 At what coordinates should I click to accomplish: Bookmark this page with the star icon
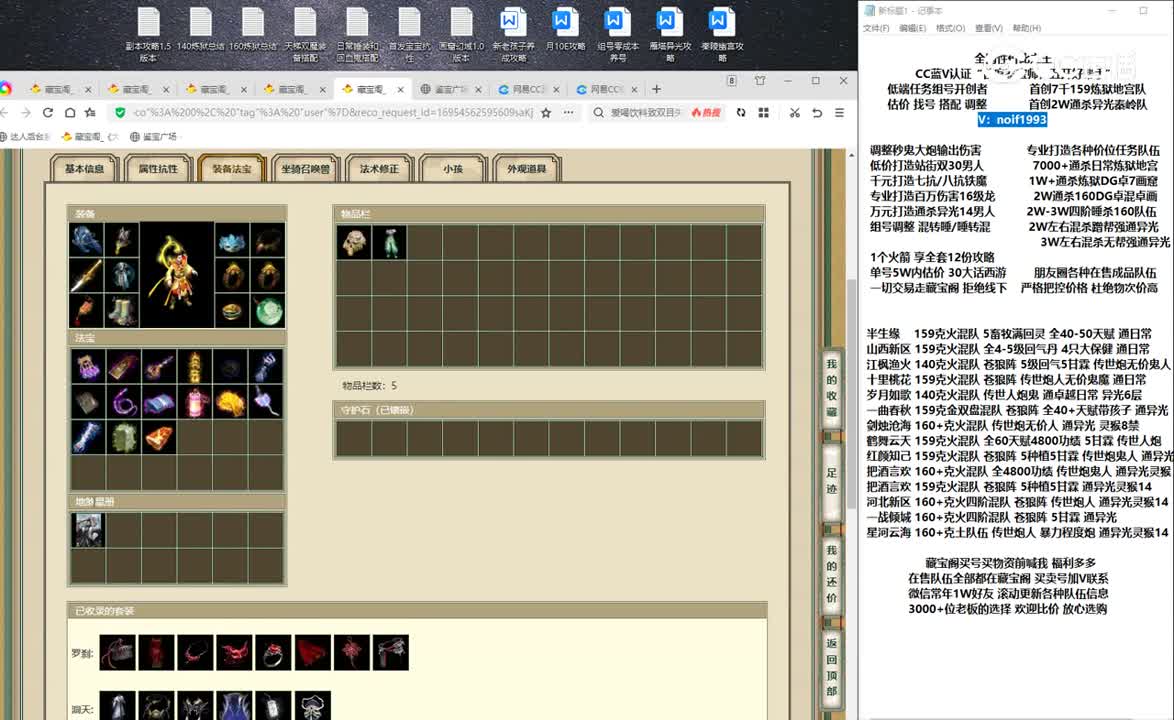coord(547,112)
